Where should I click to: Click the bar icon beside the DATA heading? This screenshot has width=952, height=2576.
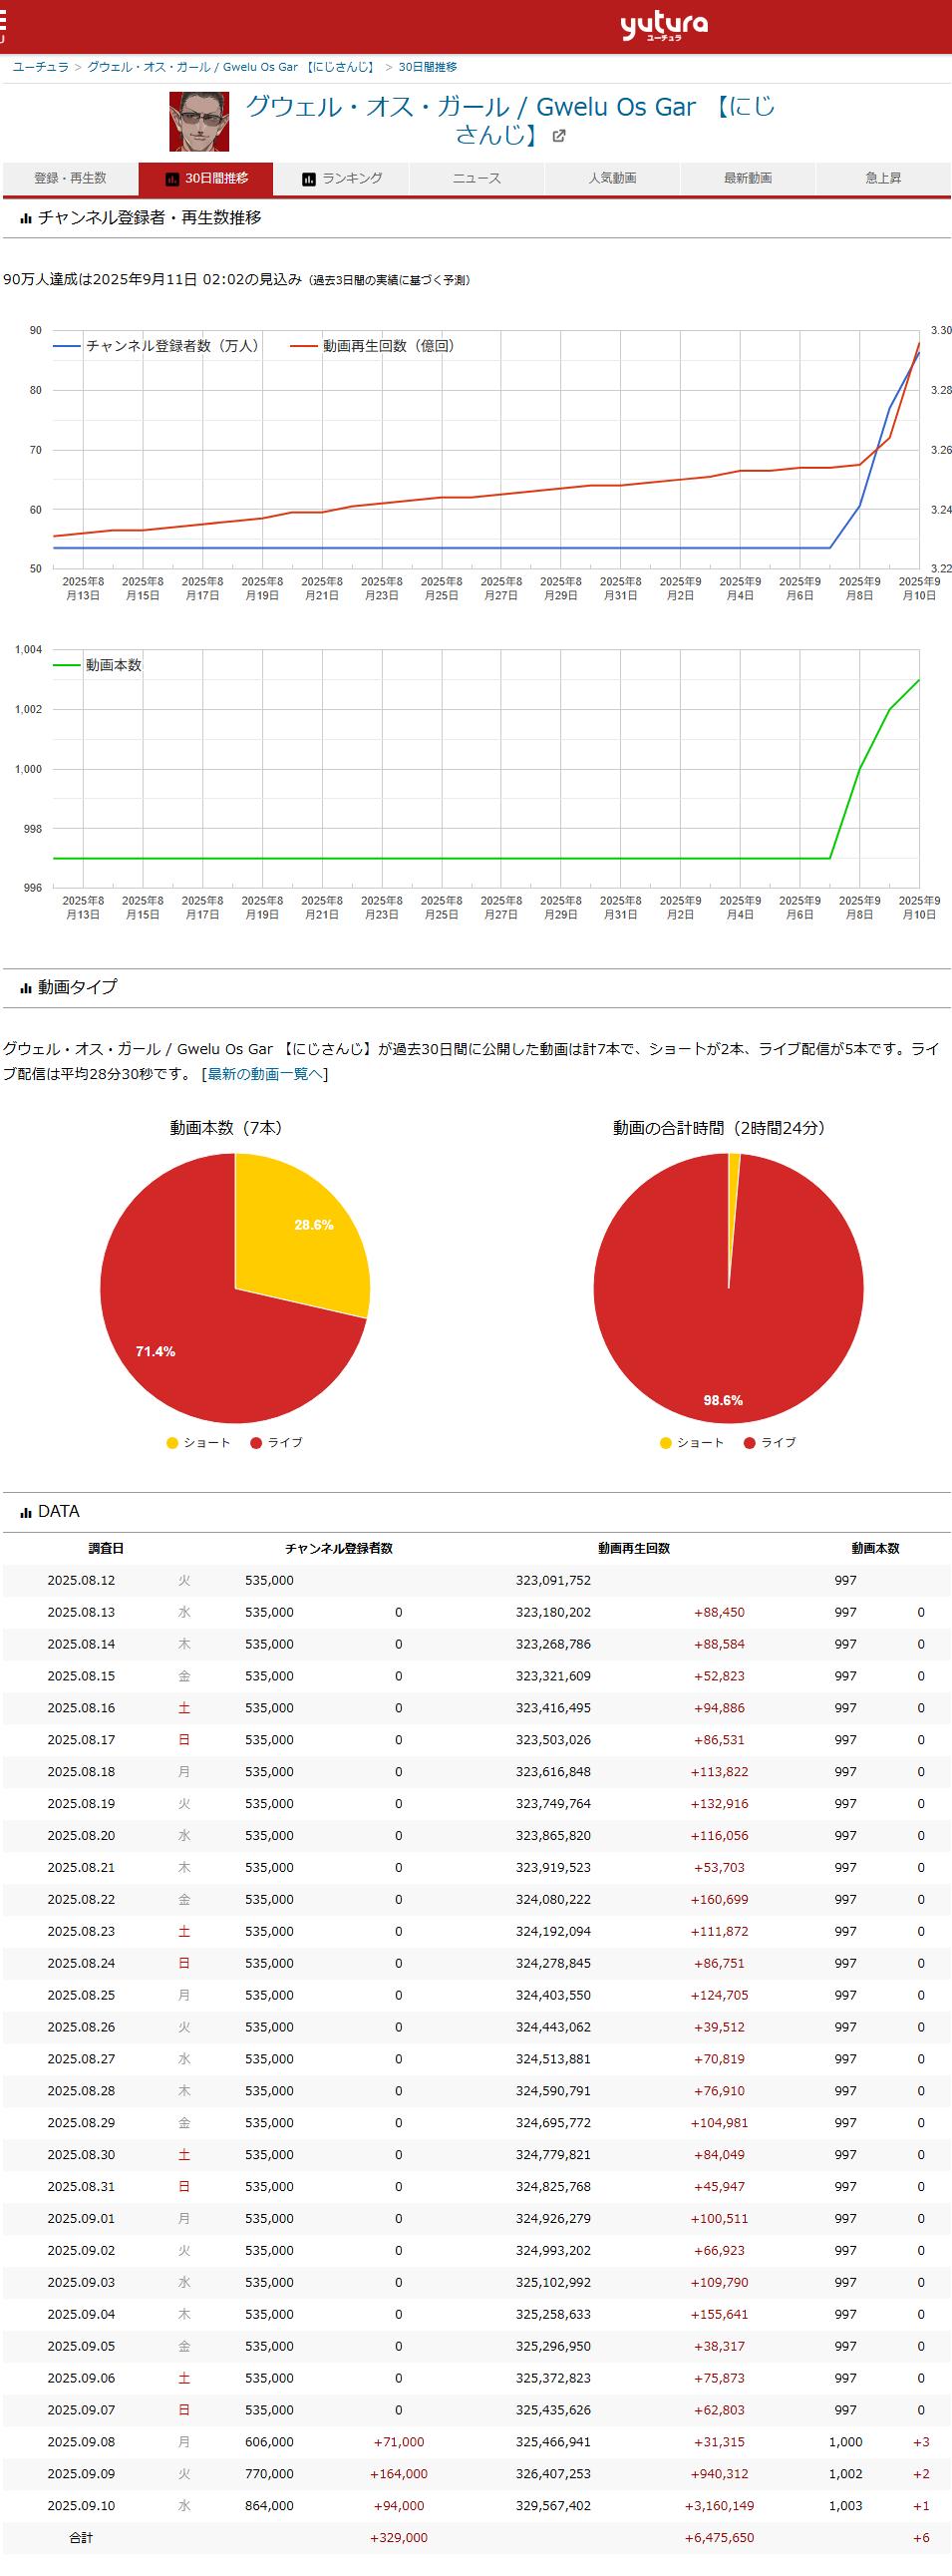coord(26,1512)
